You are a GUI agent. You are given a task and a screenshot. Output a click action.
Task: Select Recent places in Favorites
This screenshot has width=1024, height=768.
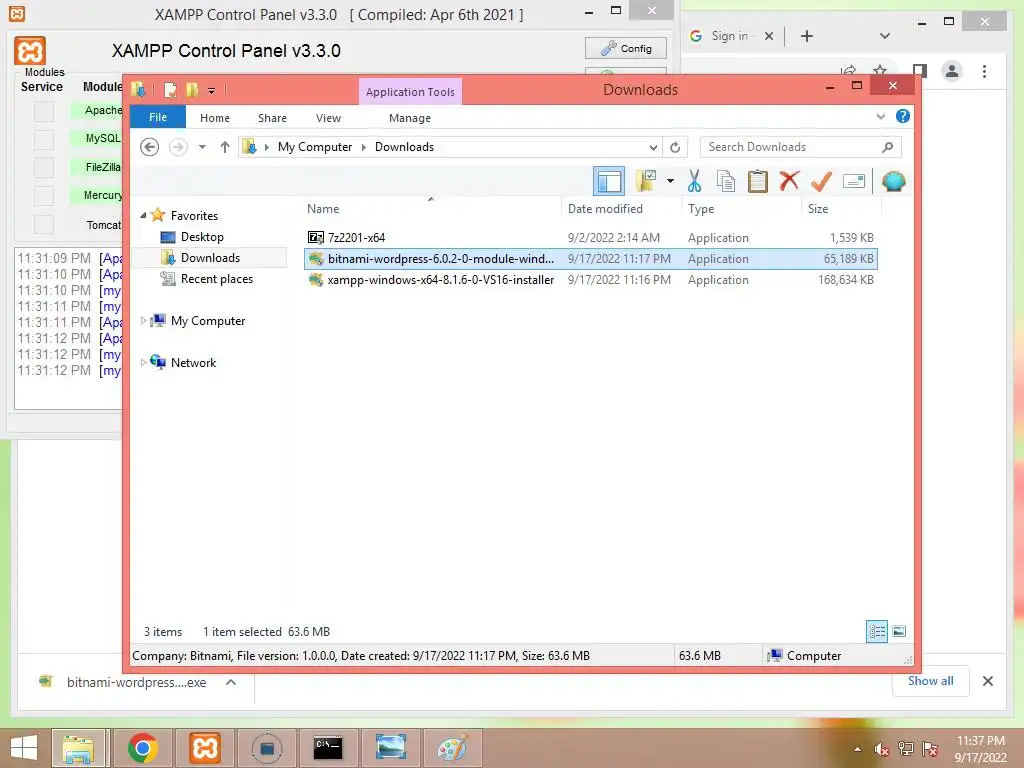click(216, 279)
